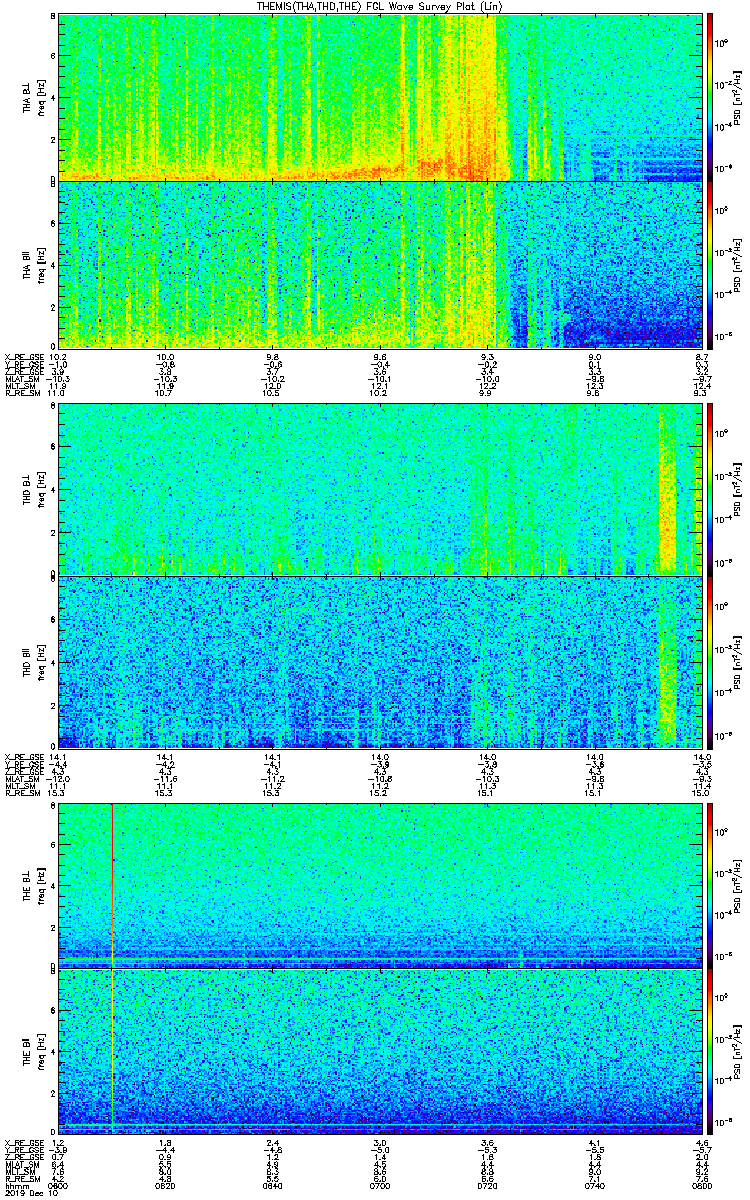The height and width of the screenshot is (1200, 750).
Task: Click the yellow burst at right of THD B⊥
Action: (668, 490)
